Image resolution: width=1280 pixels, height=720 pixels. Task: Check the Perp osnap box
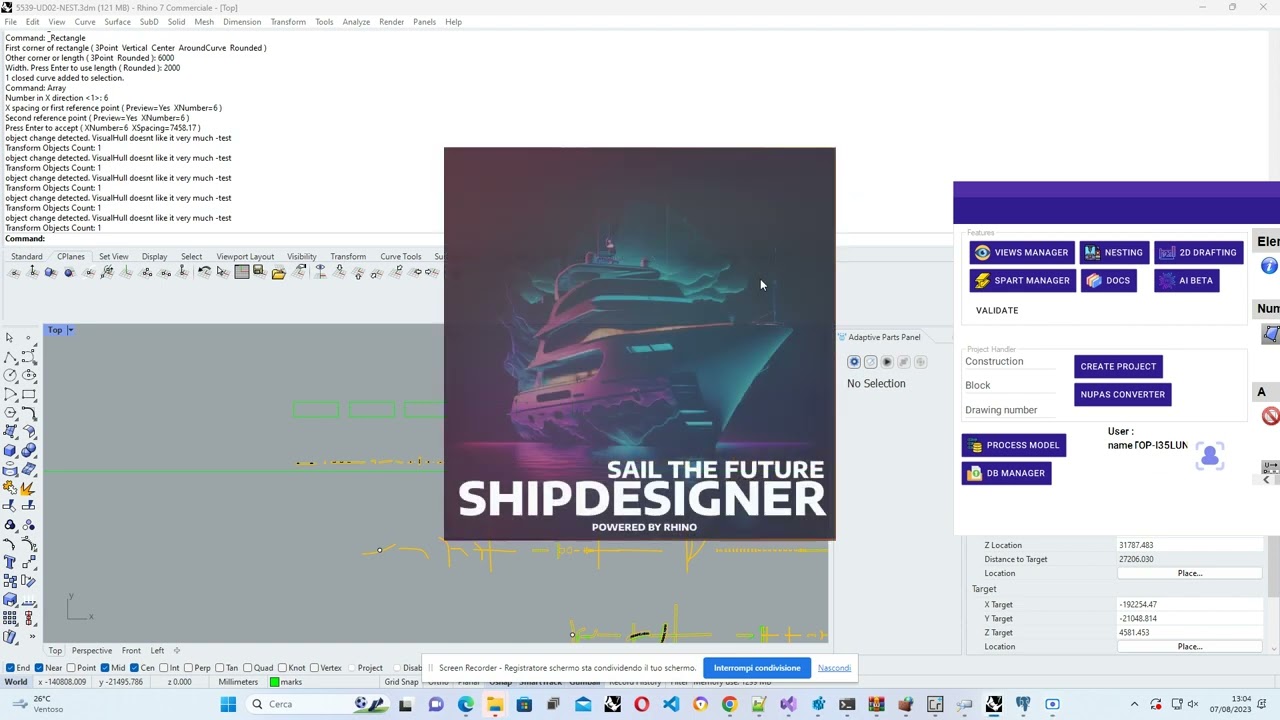[188, 668]
